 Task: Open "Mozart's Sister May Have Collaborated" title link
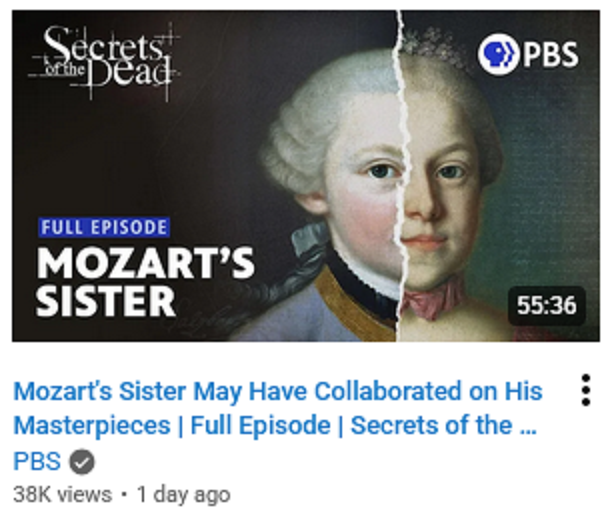[278, 391]
